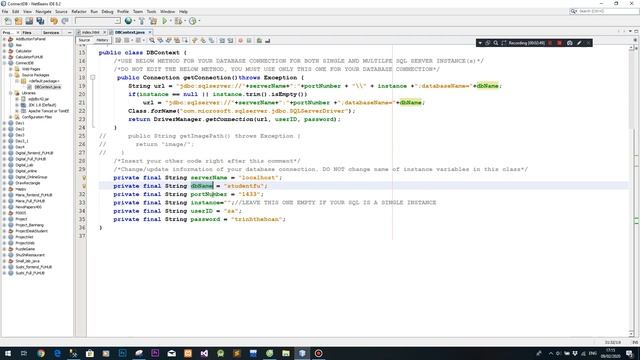
Task: Click the New File toolbar icon
Action: pyautogui.click(x=8, y=21)
